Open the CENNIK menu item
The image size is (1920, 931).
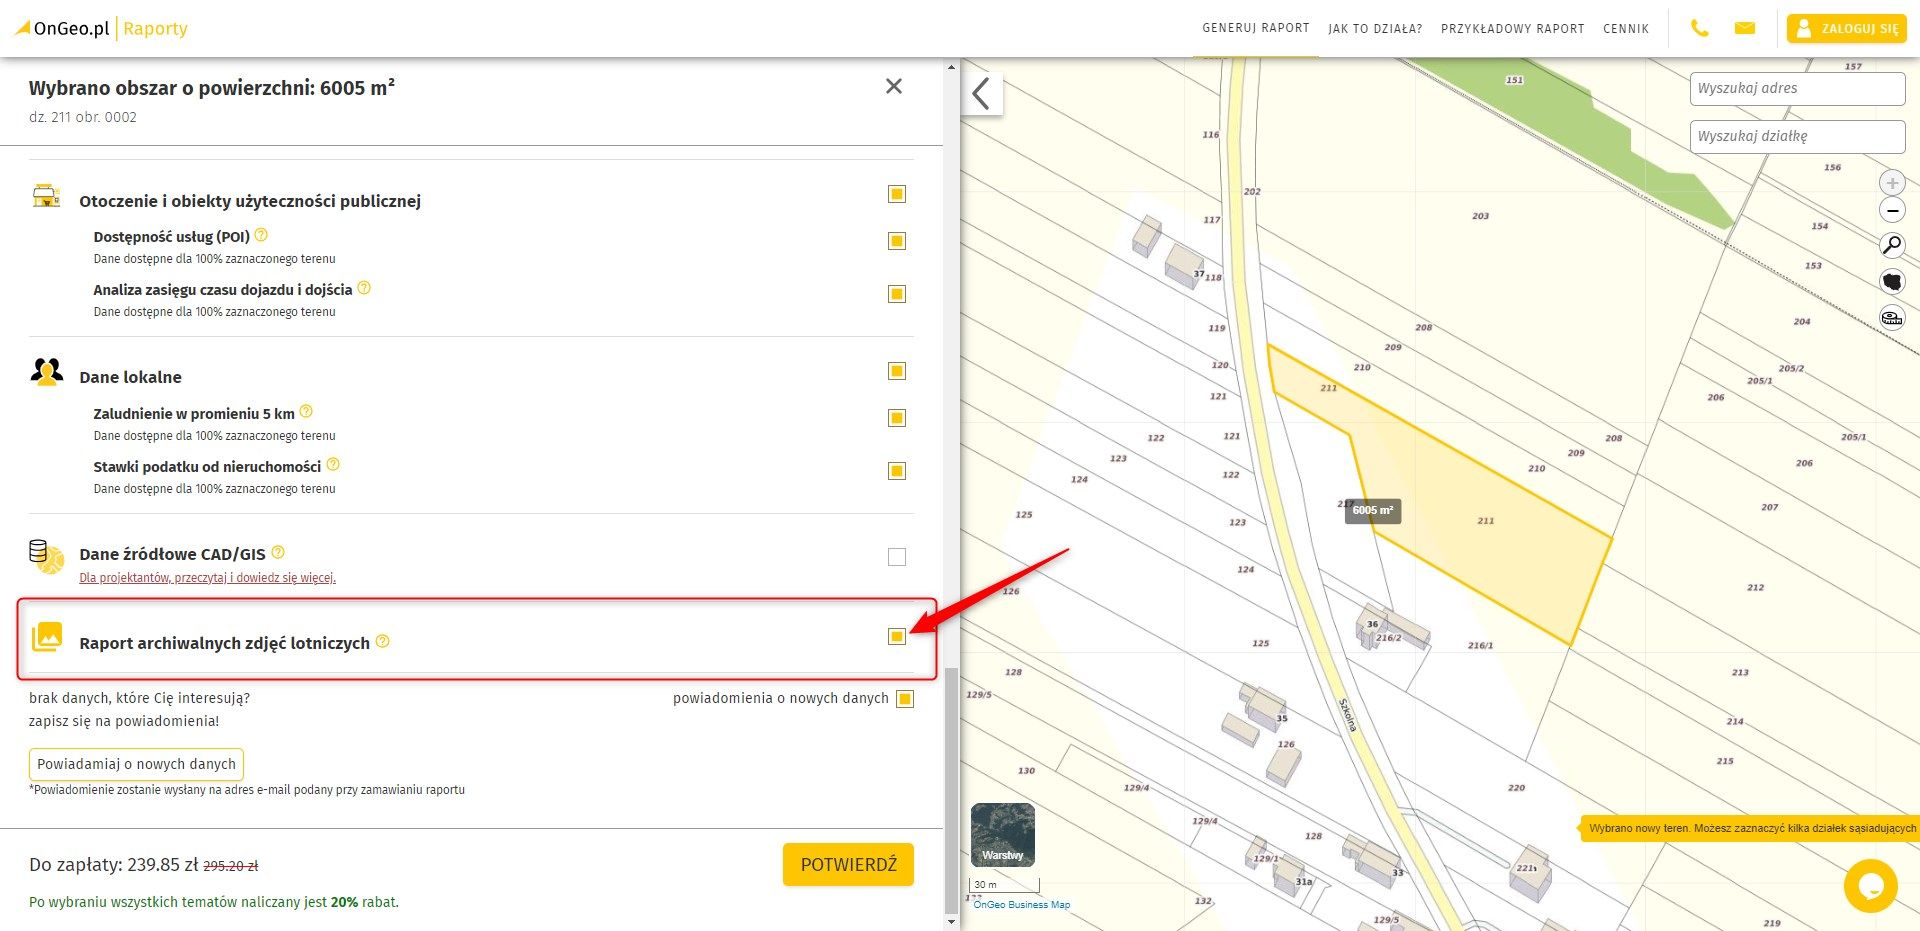click(x=1625, y=29)
